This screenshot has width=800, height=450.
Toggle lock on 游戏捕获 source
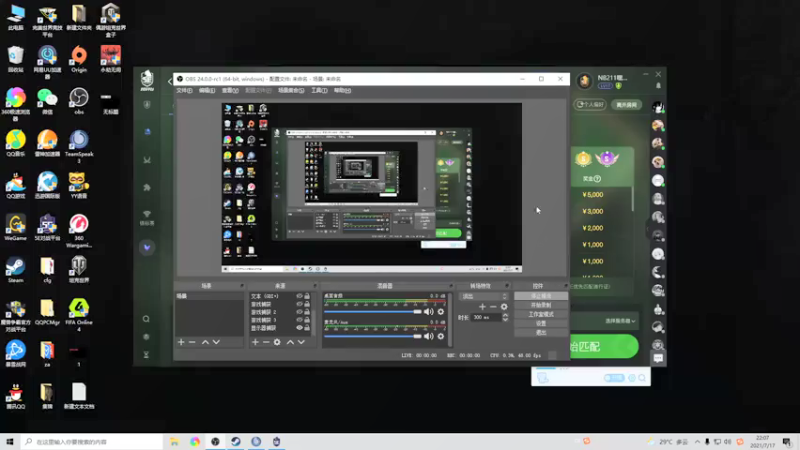pyautogui.click(x=307, y=304)
